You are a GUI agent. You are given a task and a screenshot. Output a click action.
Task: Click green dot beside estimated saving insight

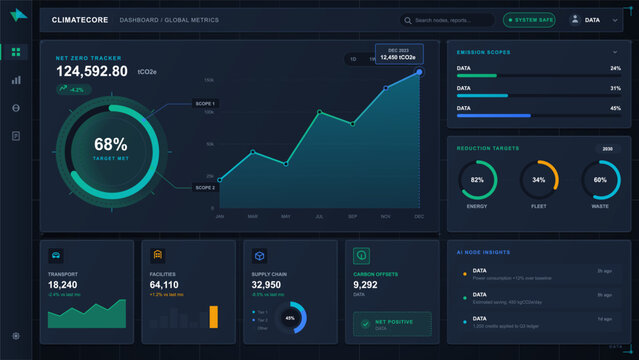point(465,298)
